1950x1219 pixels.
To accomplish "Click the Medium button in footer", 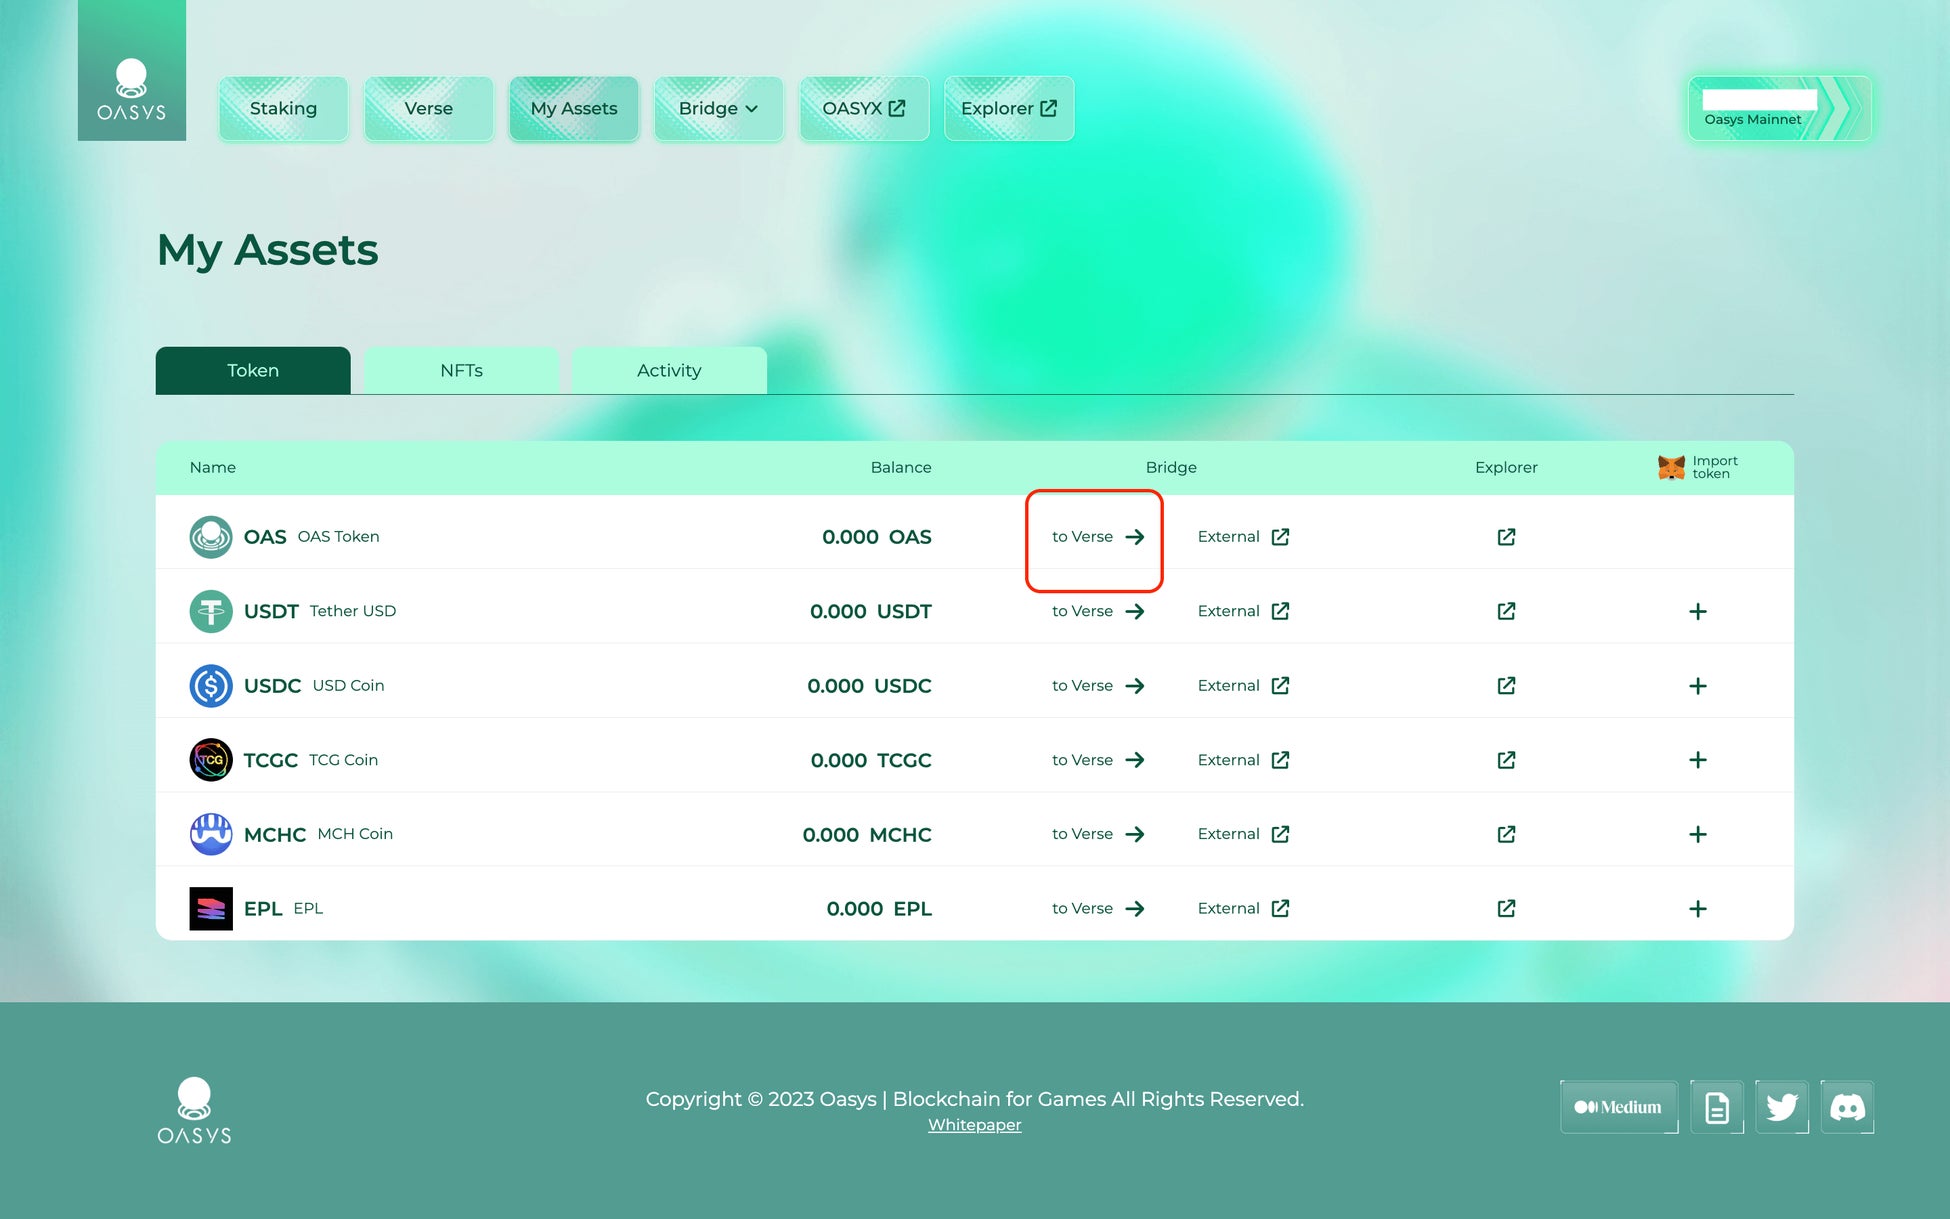I will click(x=1618, y=1107).
